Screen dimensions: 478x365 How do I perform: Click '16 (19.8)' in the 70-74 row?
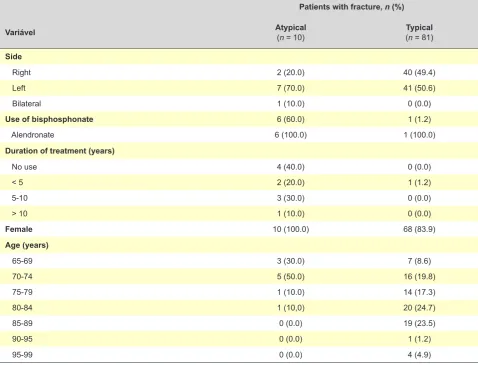point(419,276)
